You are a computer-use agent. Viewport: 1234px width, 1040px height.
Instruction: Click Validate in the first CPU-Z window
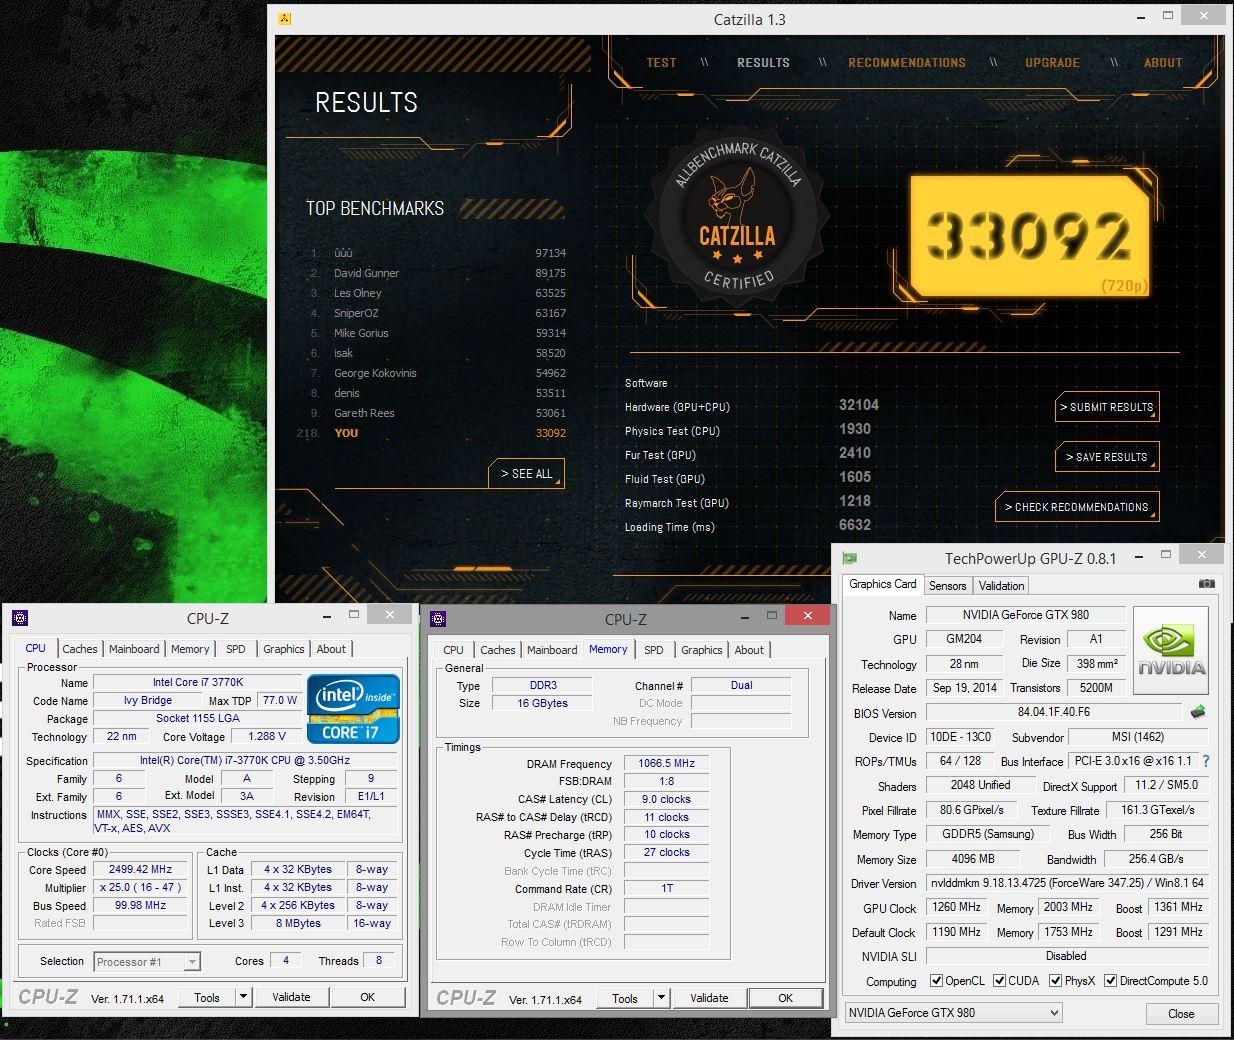(291, 997)
